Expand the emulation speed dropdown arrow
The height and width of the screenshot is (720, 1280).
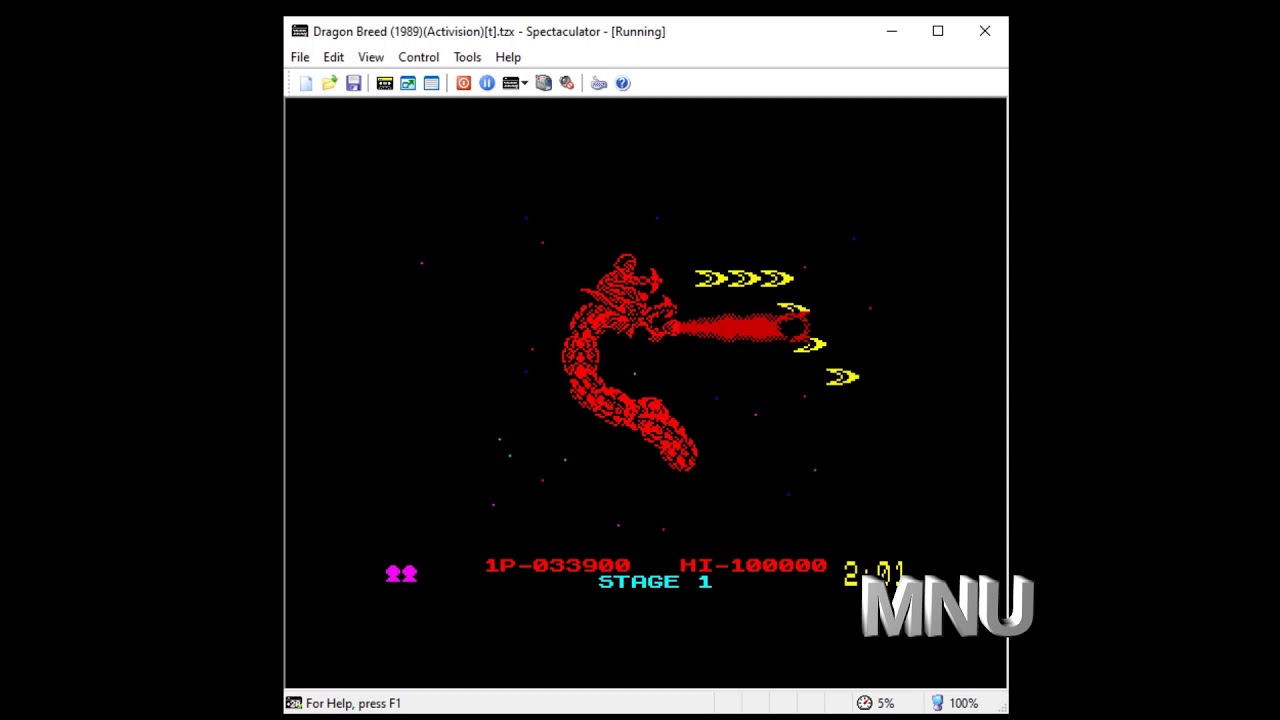[x=525, y=82]
